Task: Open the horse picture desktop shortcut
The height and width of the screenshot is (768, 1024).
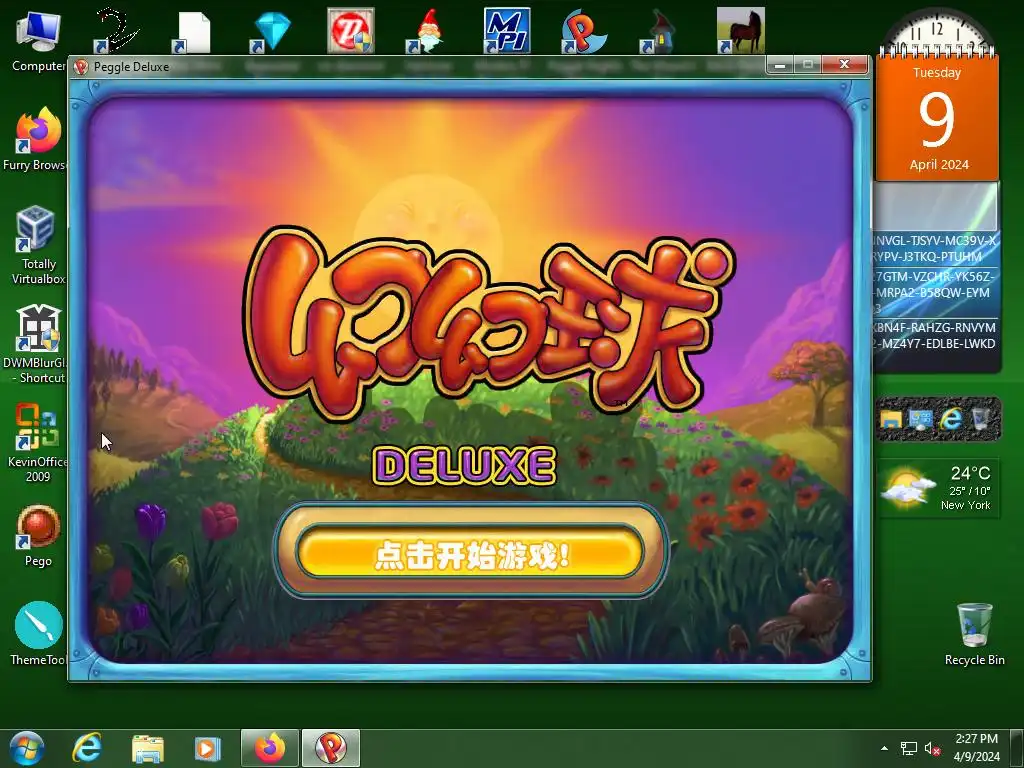Action: 741,30
